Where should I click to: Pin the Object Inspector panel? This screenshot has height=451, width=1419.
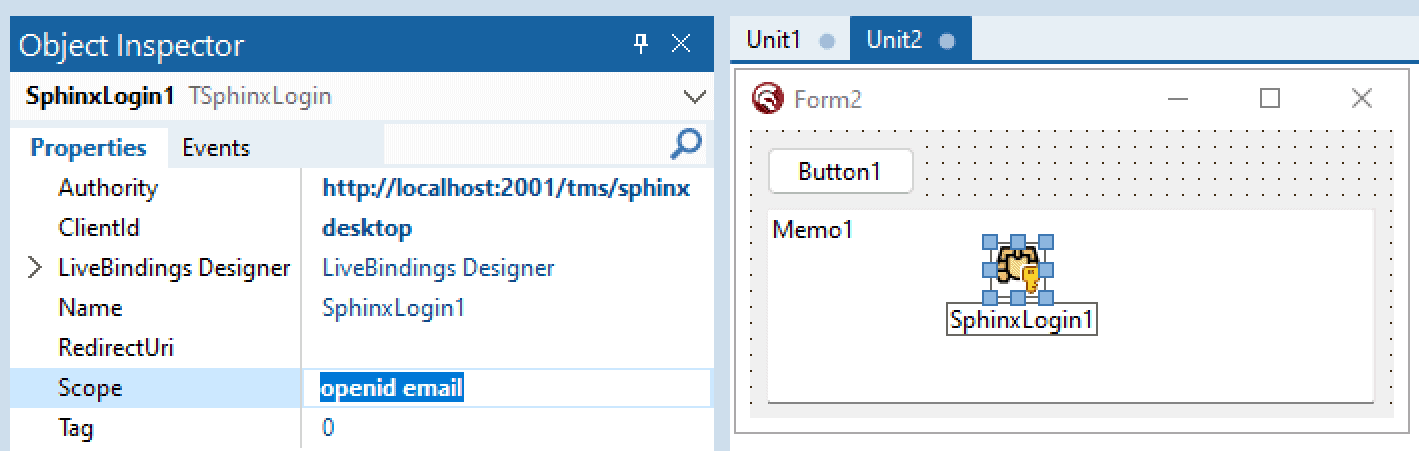pyautogui.click(x=642, y=44)
